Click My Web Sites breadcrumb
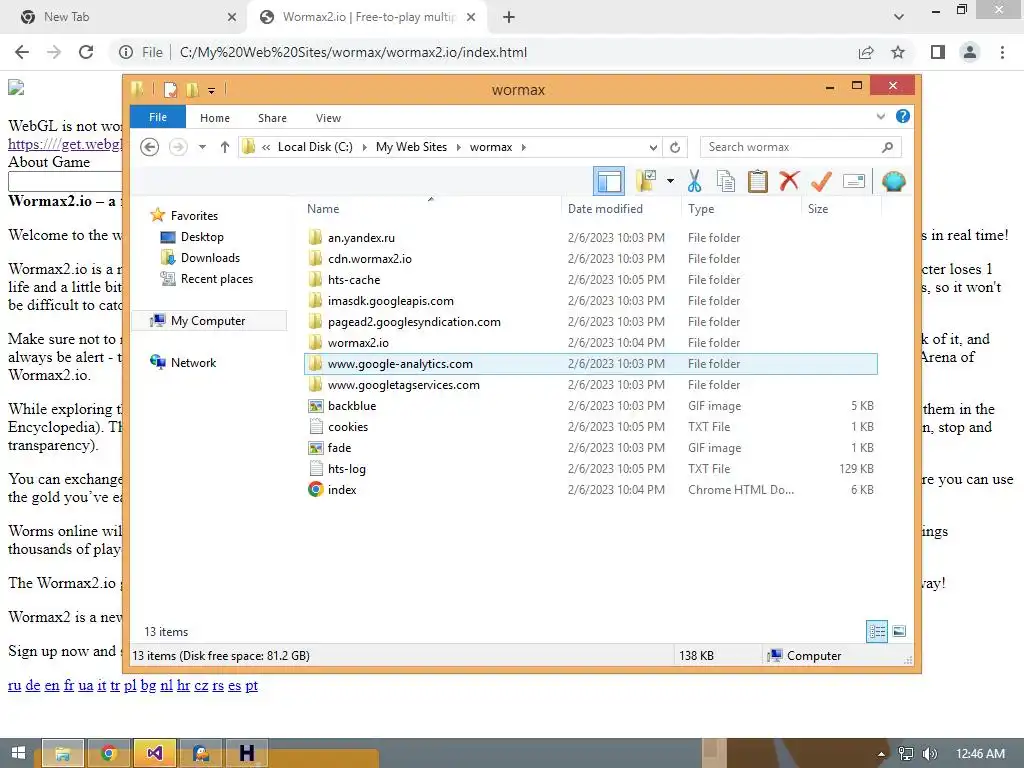Screen dimensions: 1024x768 pyautogui.click(x=411, y=147)
